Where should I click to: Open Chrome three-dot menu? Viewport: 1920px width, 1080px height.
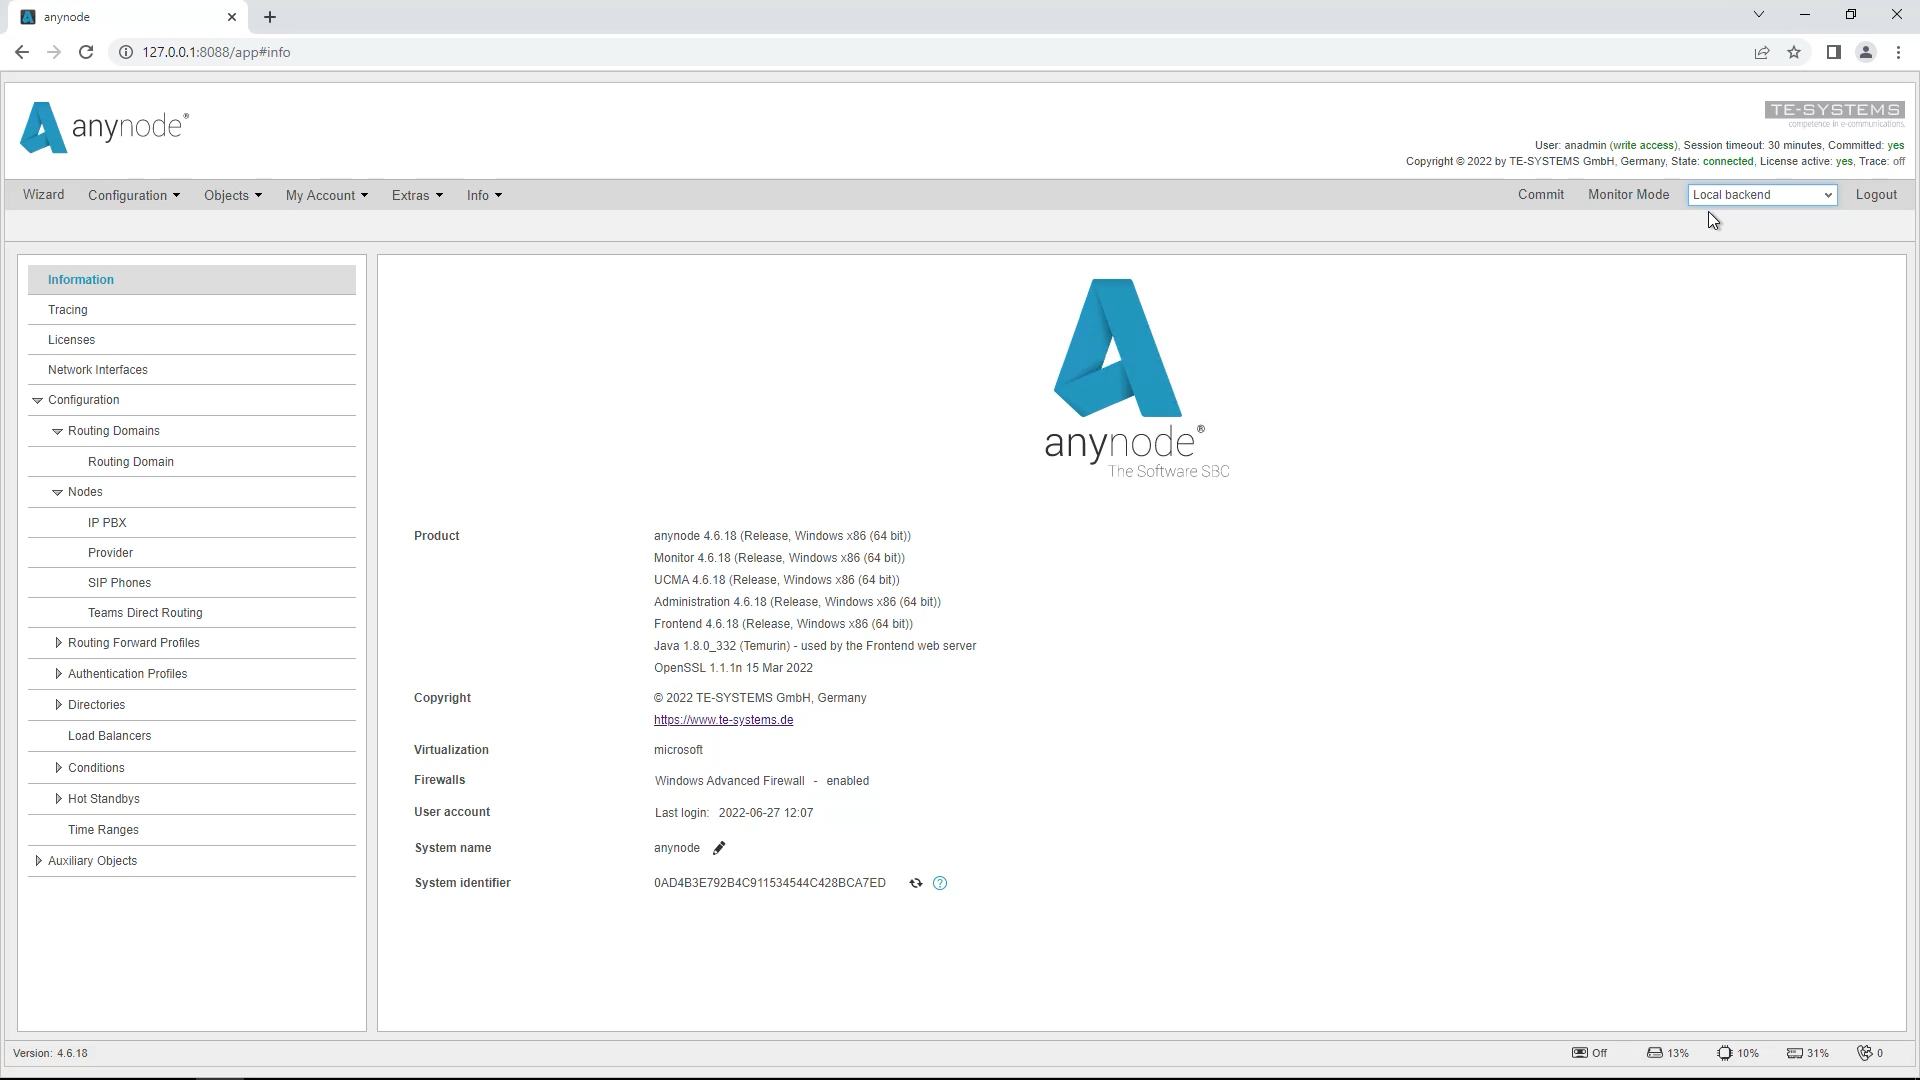click(1898, 52)
